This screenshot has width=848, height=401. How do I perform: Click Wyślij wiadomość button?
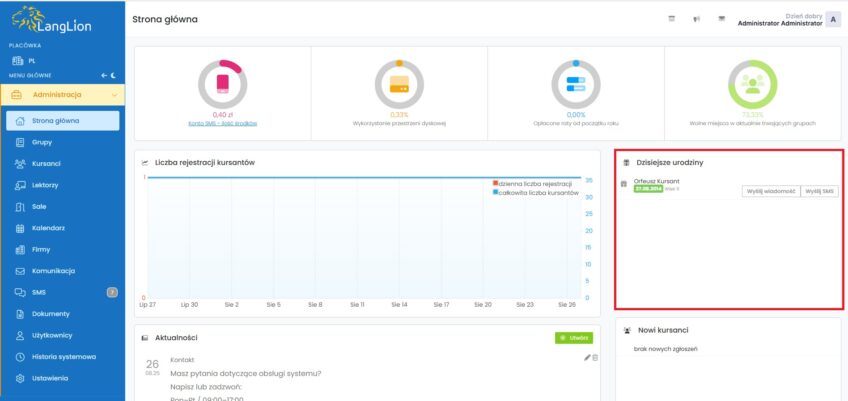tap(771, 191)
